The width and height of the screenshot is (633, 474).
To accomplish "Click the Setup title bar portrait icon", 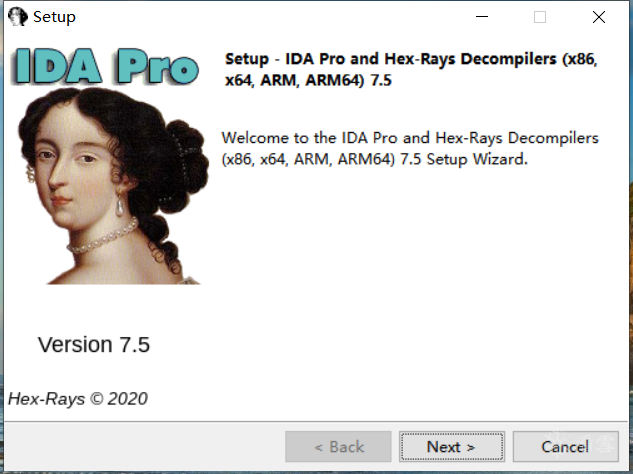I will coord(17,17).
